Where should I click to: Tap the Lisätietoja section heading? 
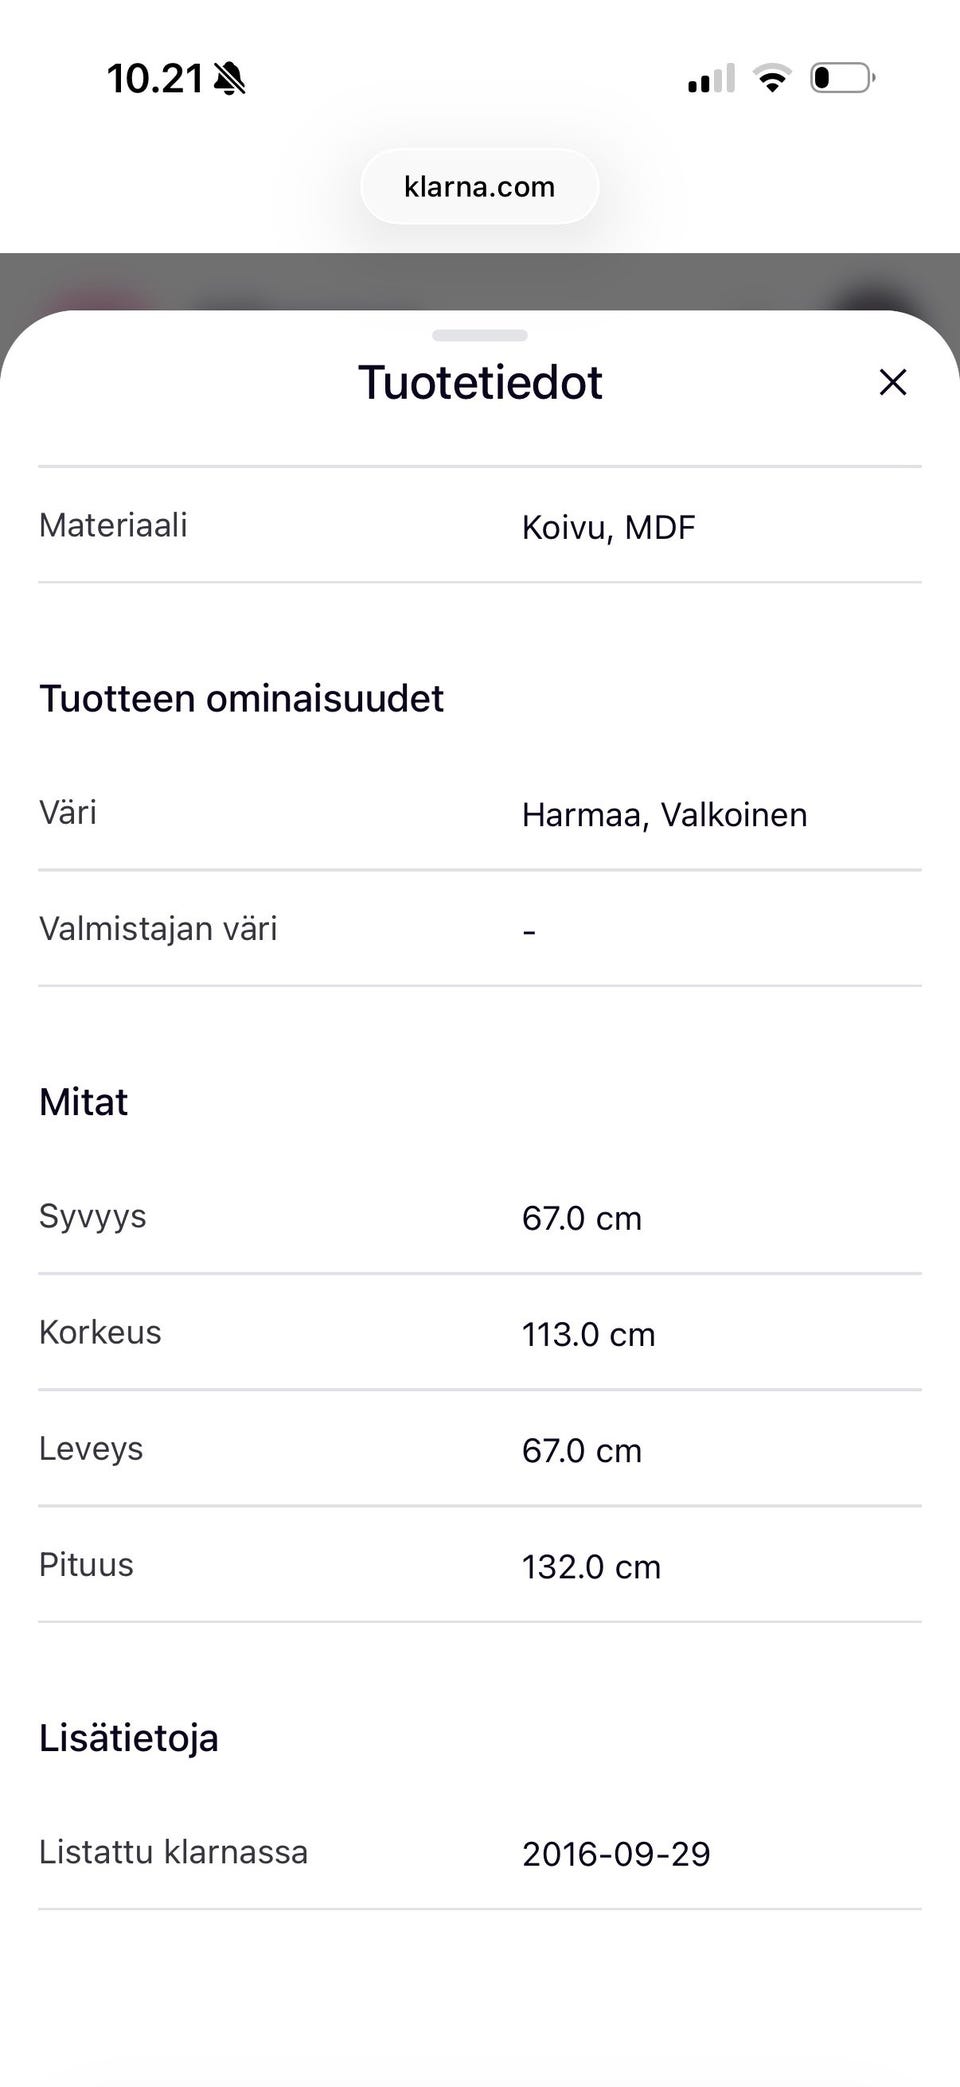(x=129, y=1738)
